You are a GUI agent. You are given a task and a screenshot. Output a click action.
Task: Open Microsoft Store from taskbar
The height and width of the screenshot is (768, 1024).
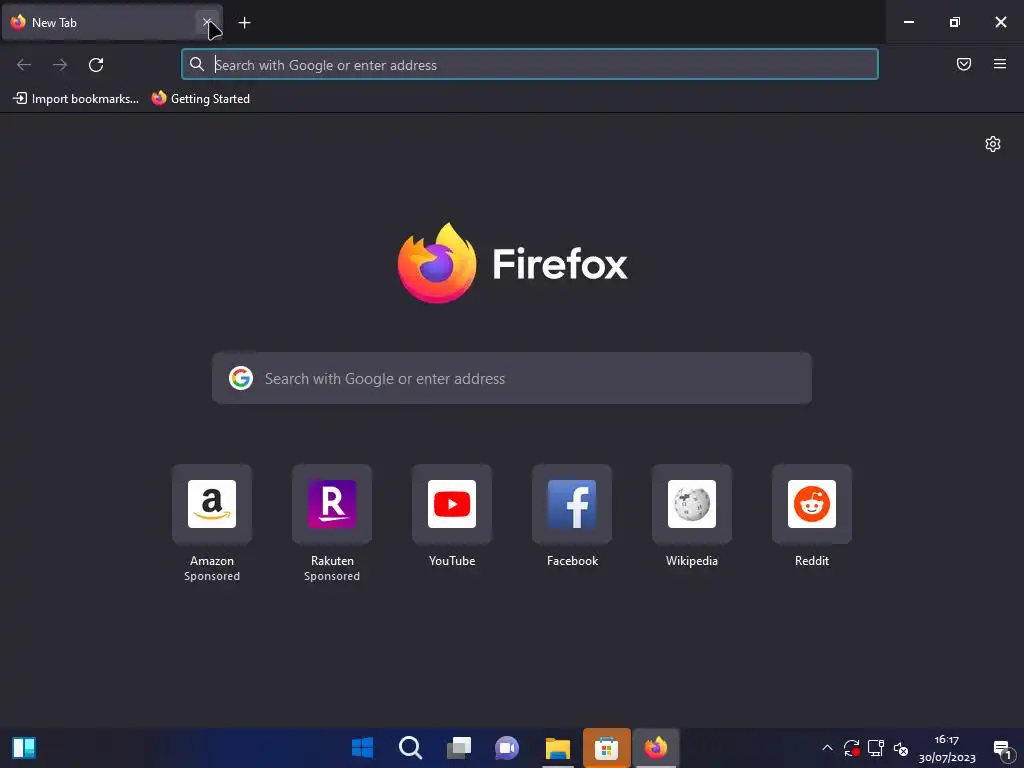point(607,748)
